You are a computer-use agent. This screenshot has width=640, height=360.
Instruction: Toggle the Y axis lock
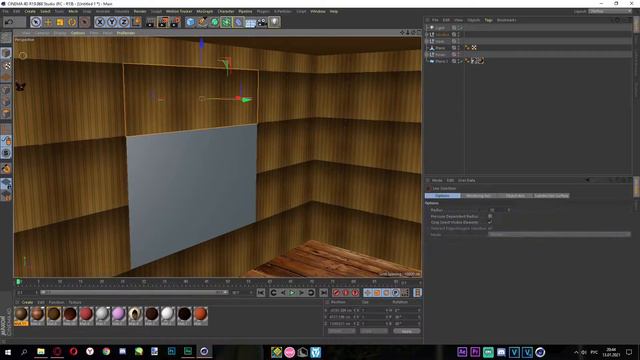(x=112, y=22)
